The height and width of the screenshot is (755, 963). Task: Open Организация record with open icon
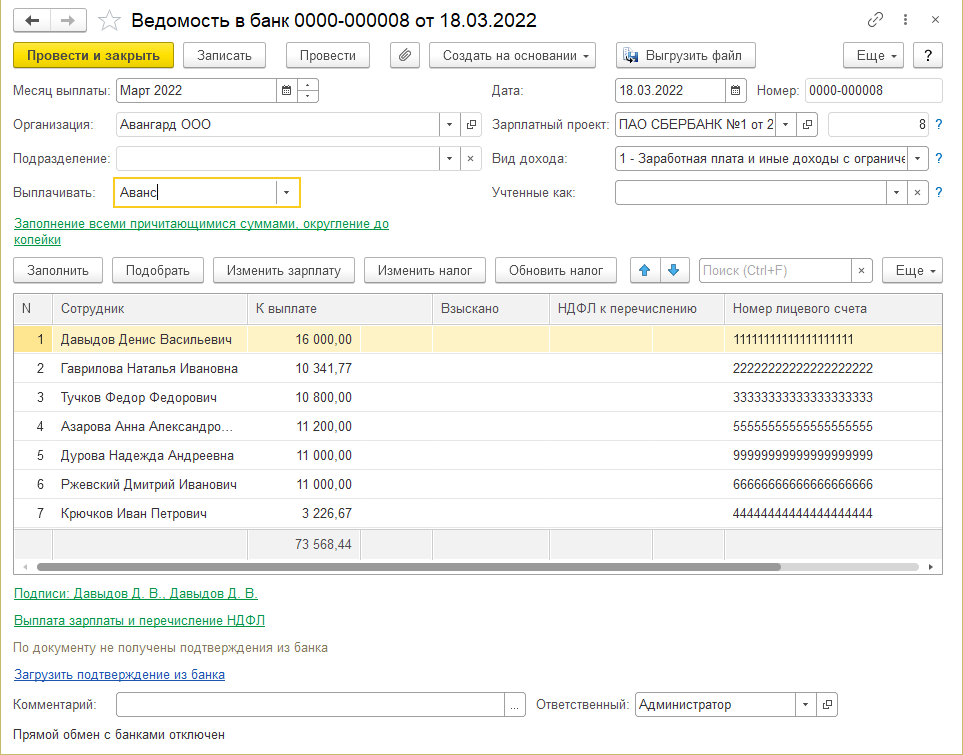point(472,125)
